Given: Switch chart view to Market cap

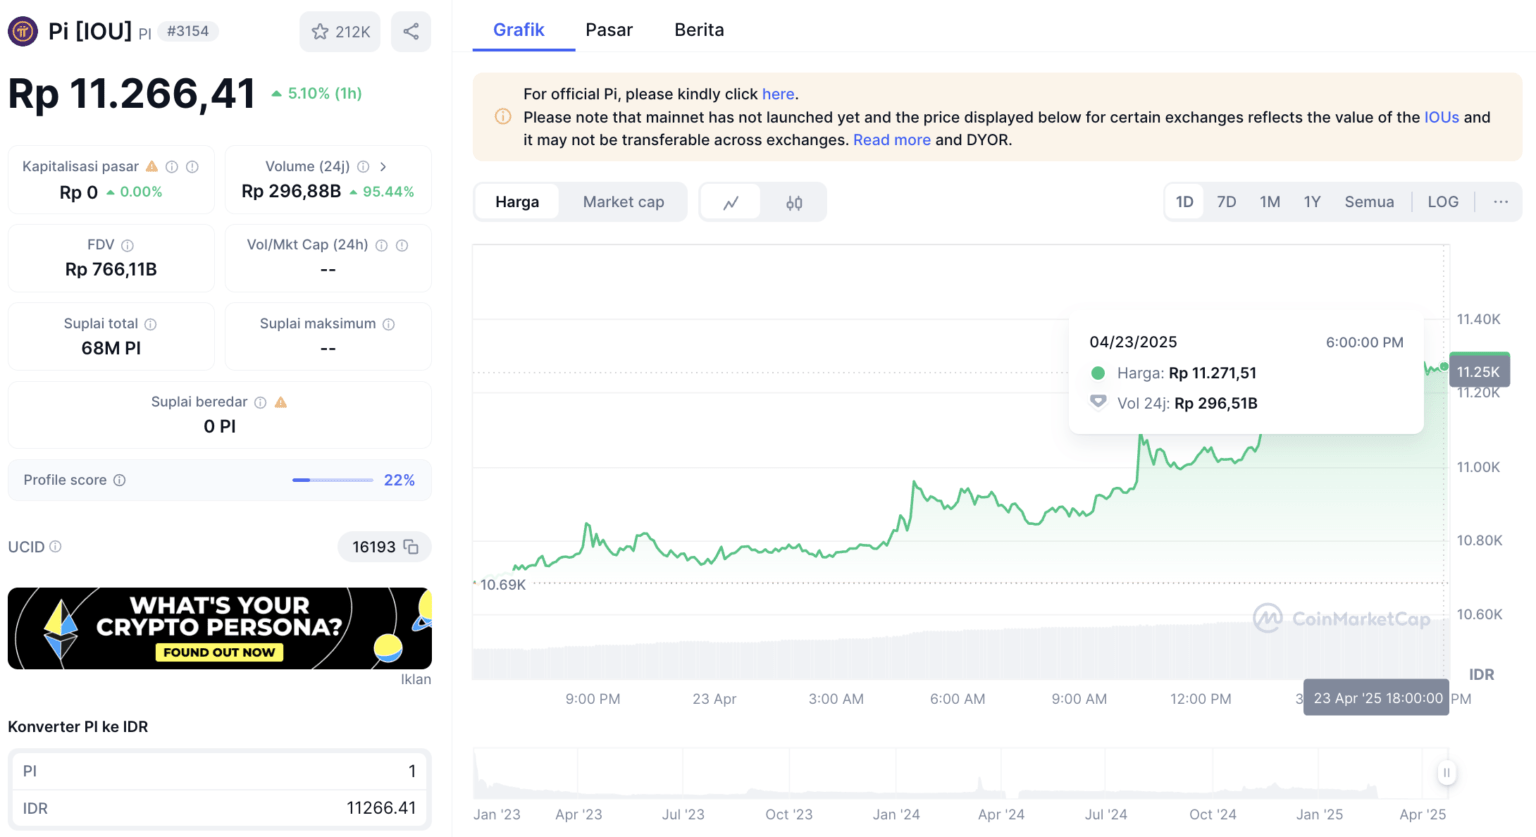Looking at the screenshot, I should click(x=623, y=201).
